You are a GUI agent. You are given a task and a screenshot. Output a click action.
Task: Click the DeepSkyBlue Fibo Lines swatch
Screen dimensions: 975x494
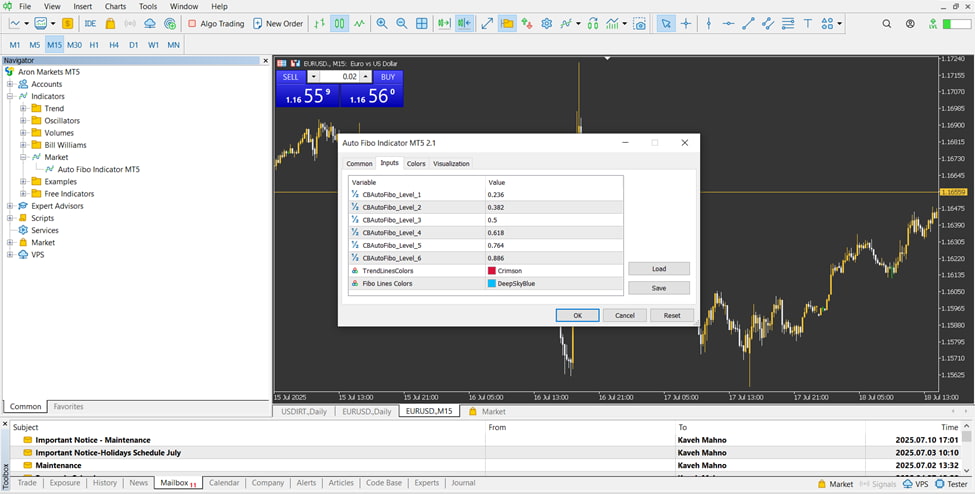tap(492, 283)
